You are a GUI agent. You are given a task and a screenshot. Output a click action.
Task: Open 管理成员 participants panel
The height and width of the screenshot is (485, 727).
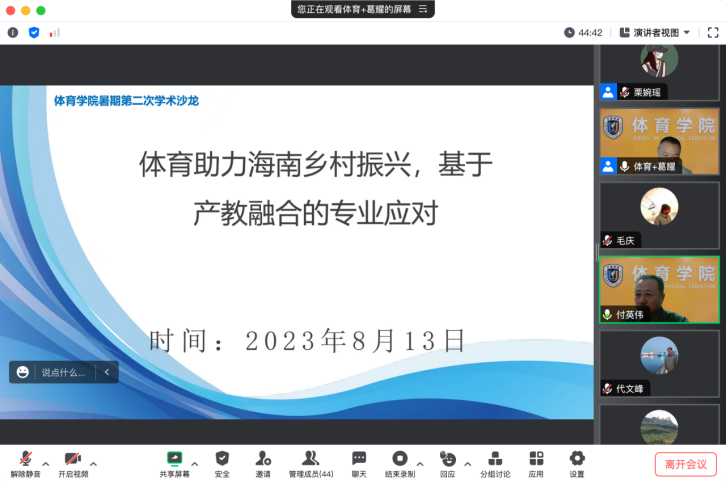(311, 462)
